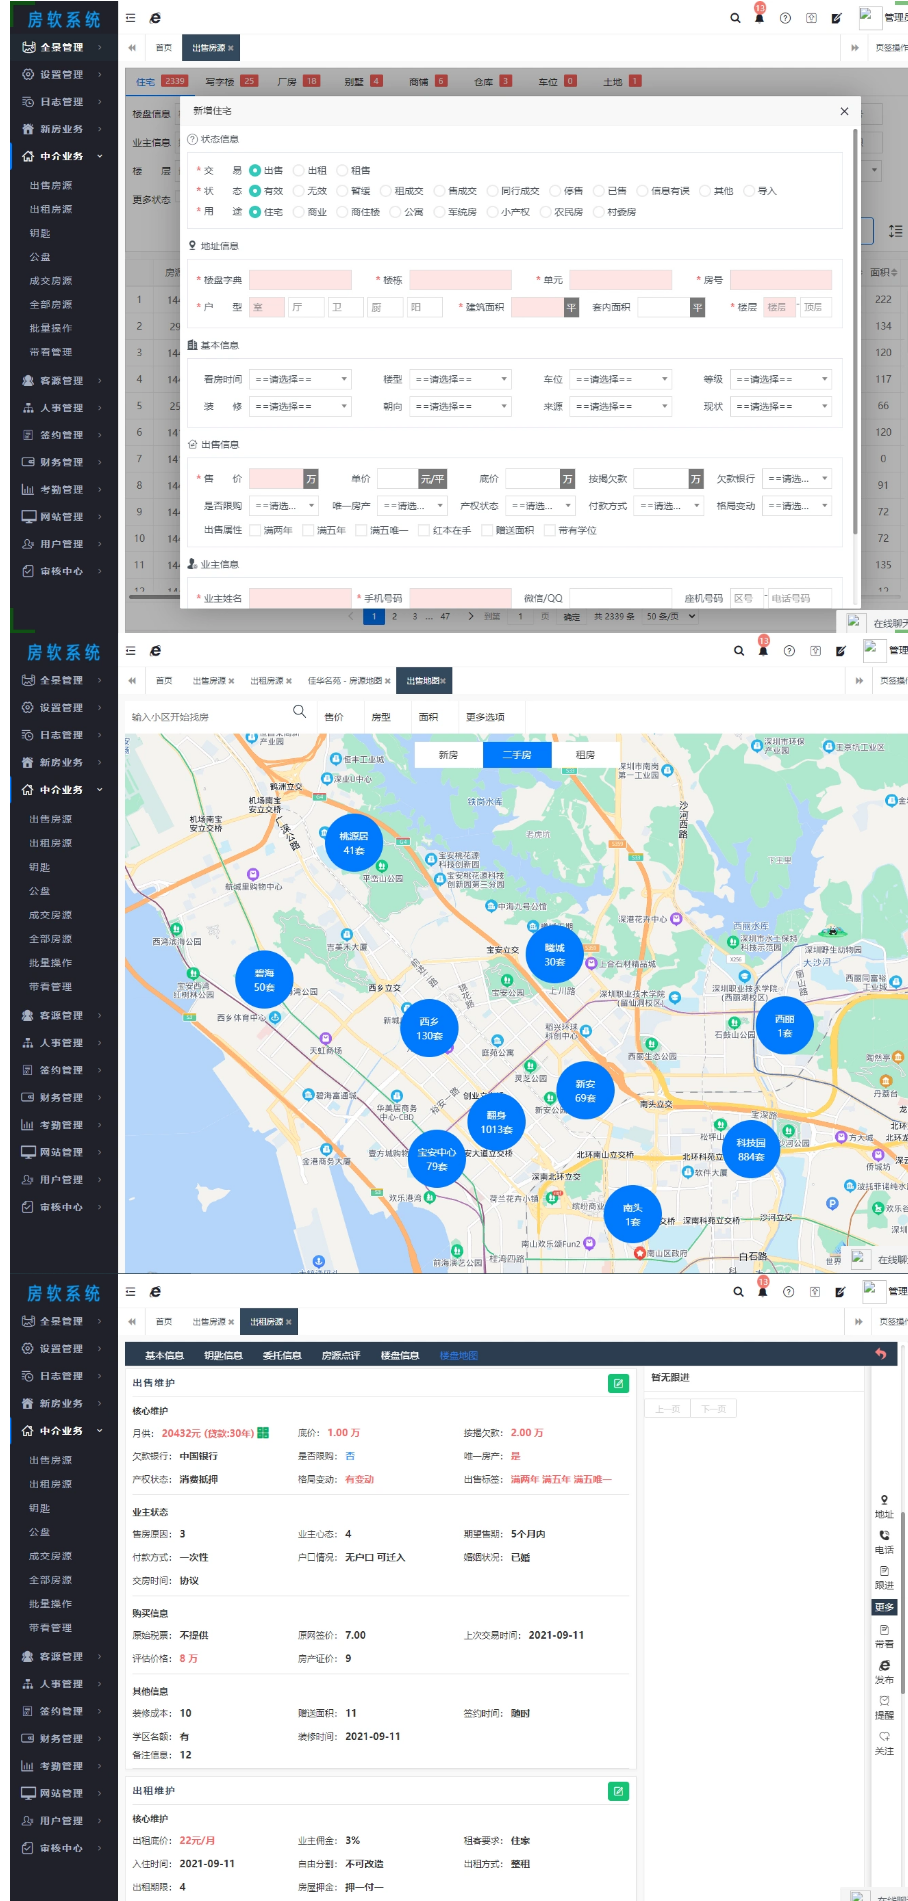Image resolution: width=908 pixels, height=1901 pixels.
Task: Check the 红本在手 checkbox
Action: point(424,530)
